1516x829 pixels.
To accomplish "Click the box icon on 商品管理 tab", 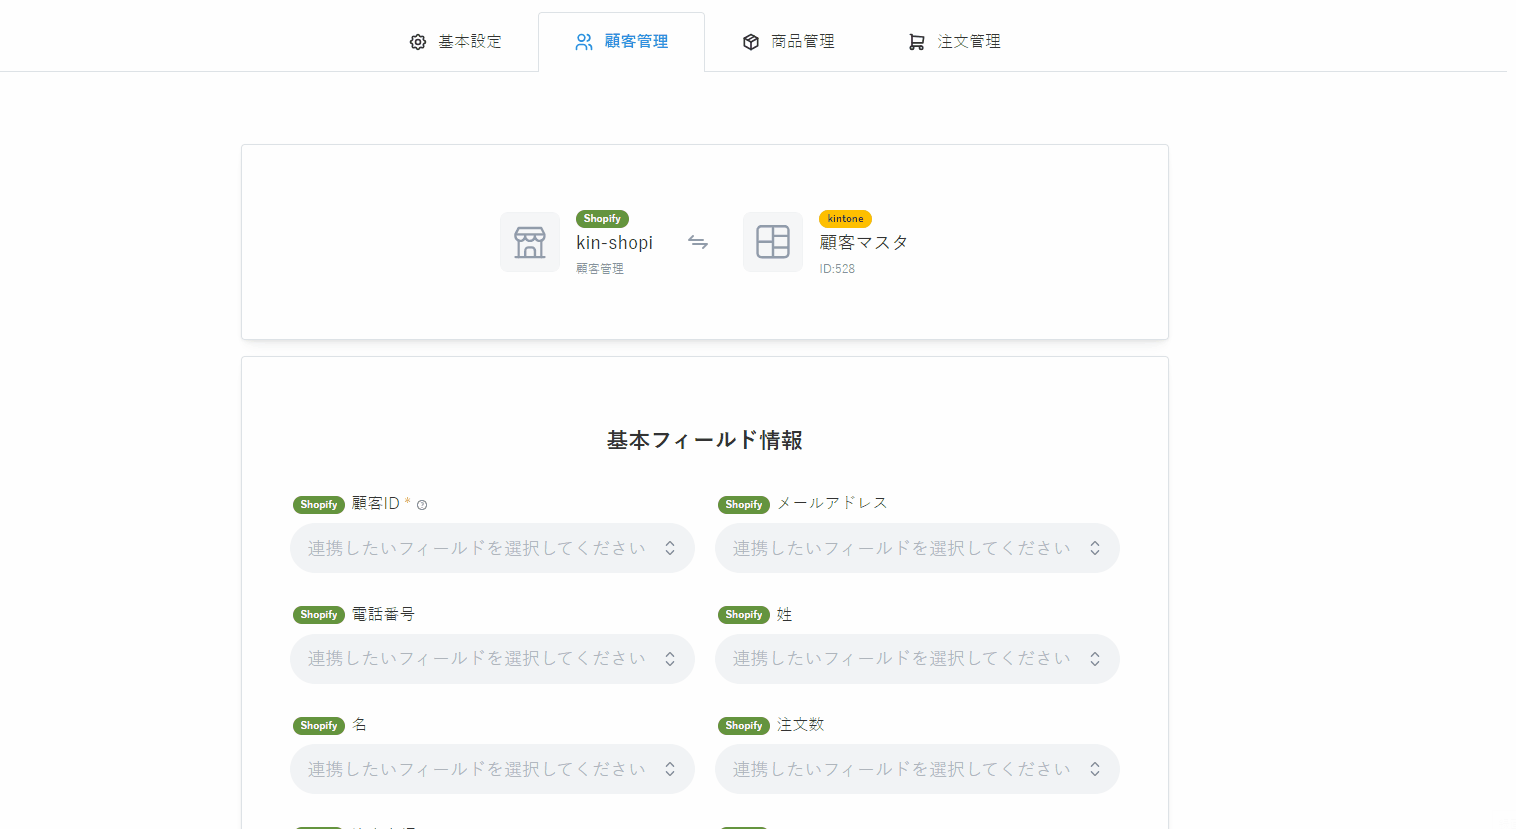I will (751, 42).
